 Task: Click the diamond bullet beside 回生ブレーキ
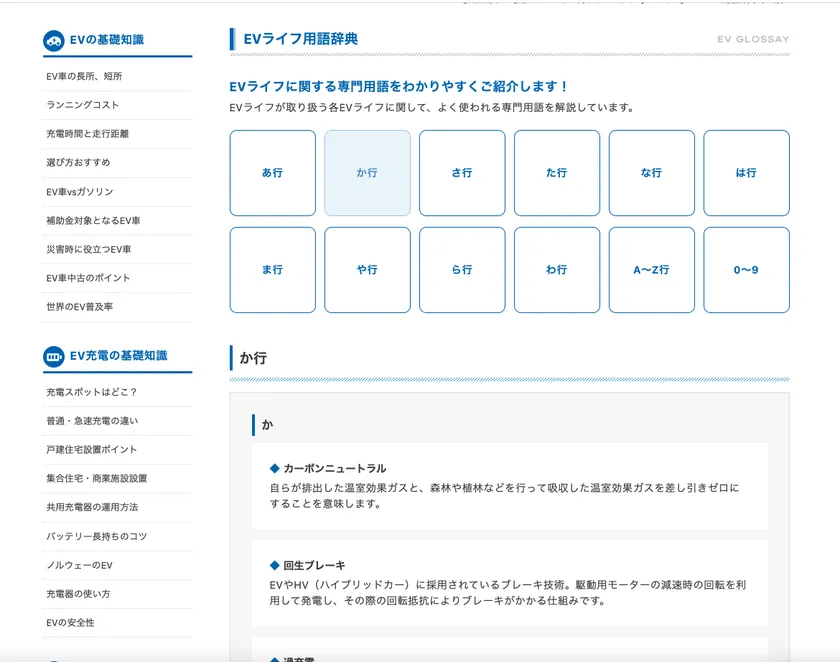[274, 565]
